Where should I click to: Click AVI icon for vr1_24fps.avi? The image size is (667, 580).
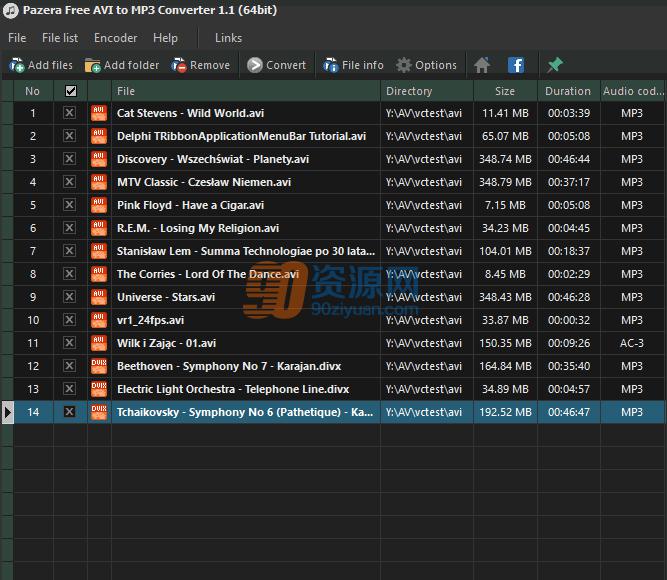point(99,320)
